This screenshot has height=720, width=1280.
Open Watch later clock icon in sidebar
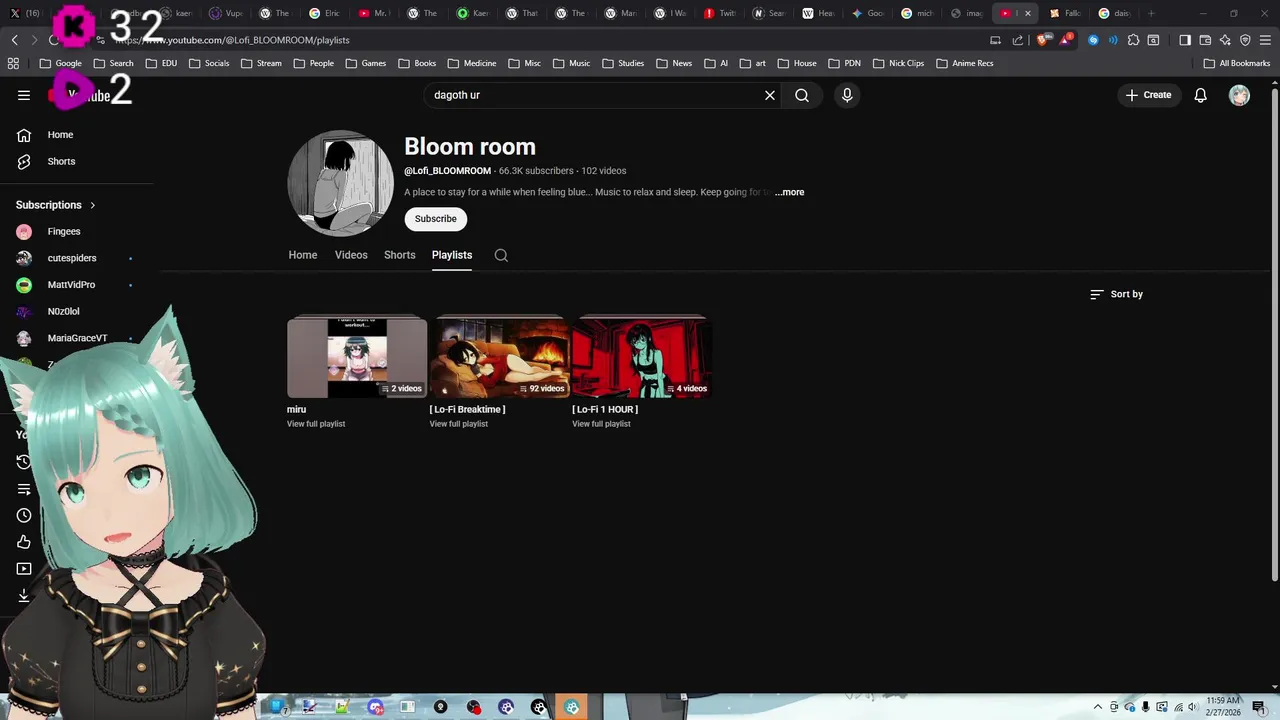click(24, 516)
